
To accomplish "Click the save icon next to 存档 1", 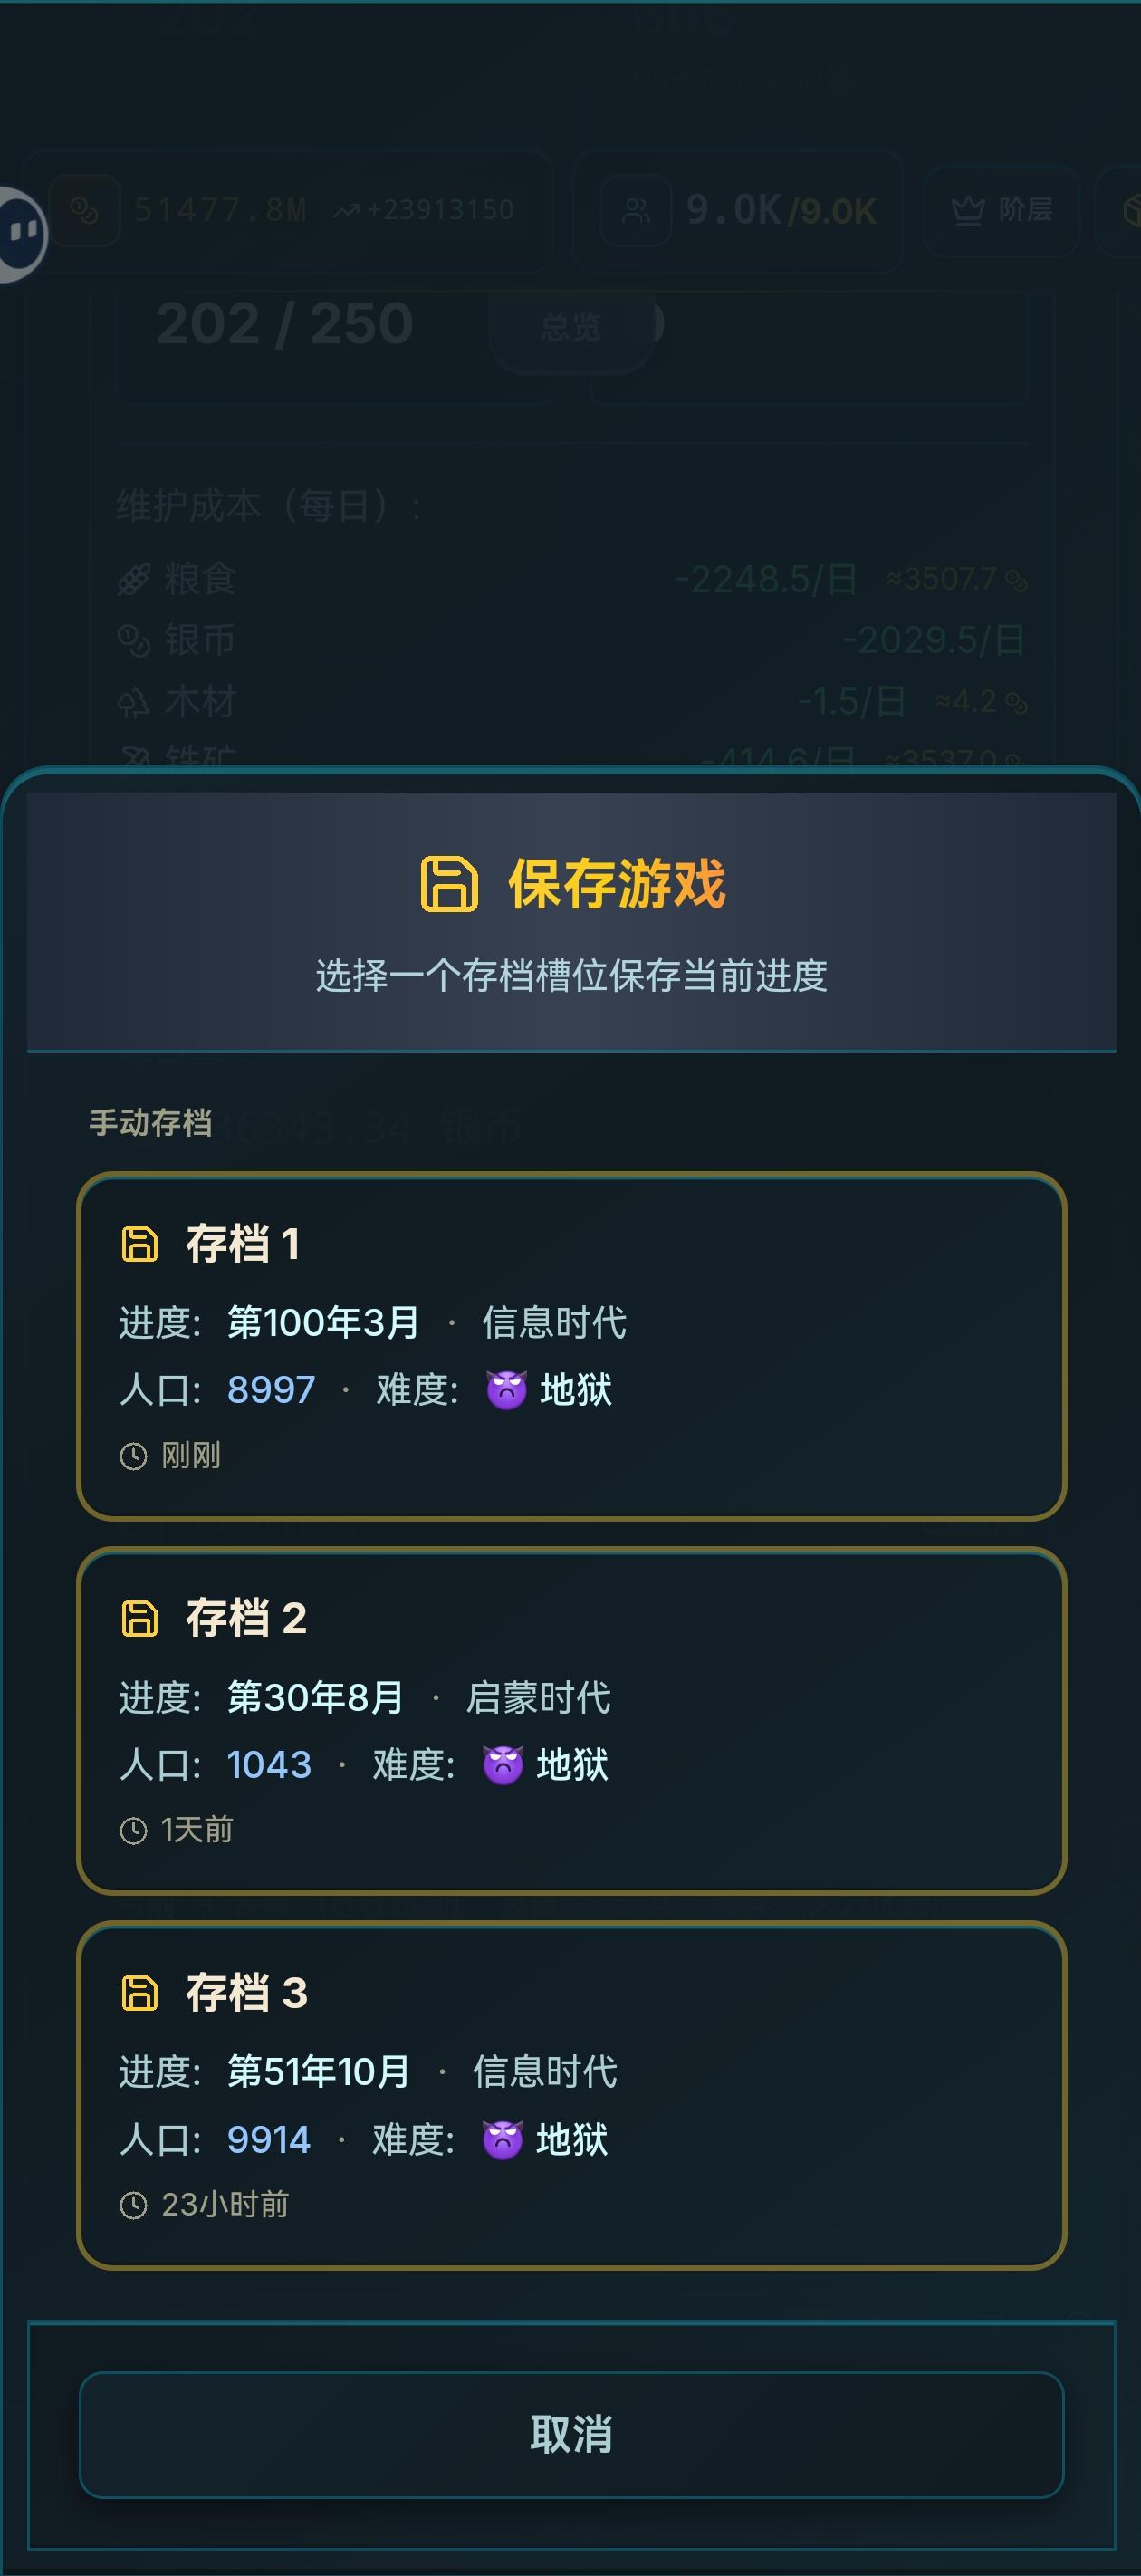I will point(139,1244).
